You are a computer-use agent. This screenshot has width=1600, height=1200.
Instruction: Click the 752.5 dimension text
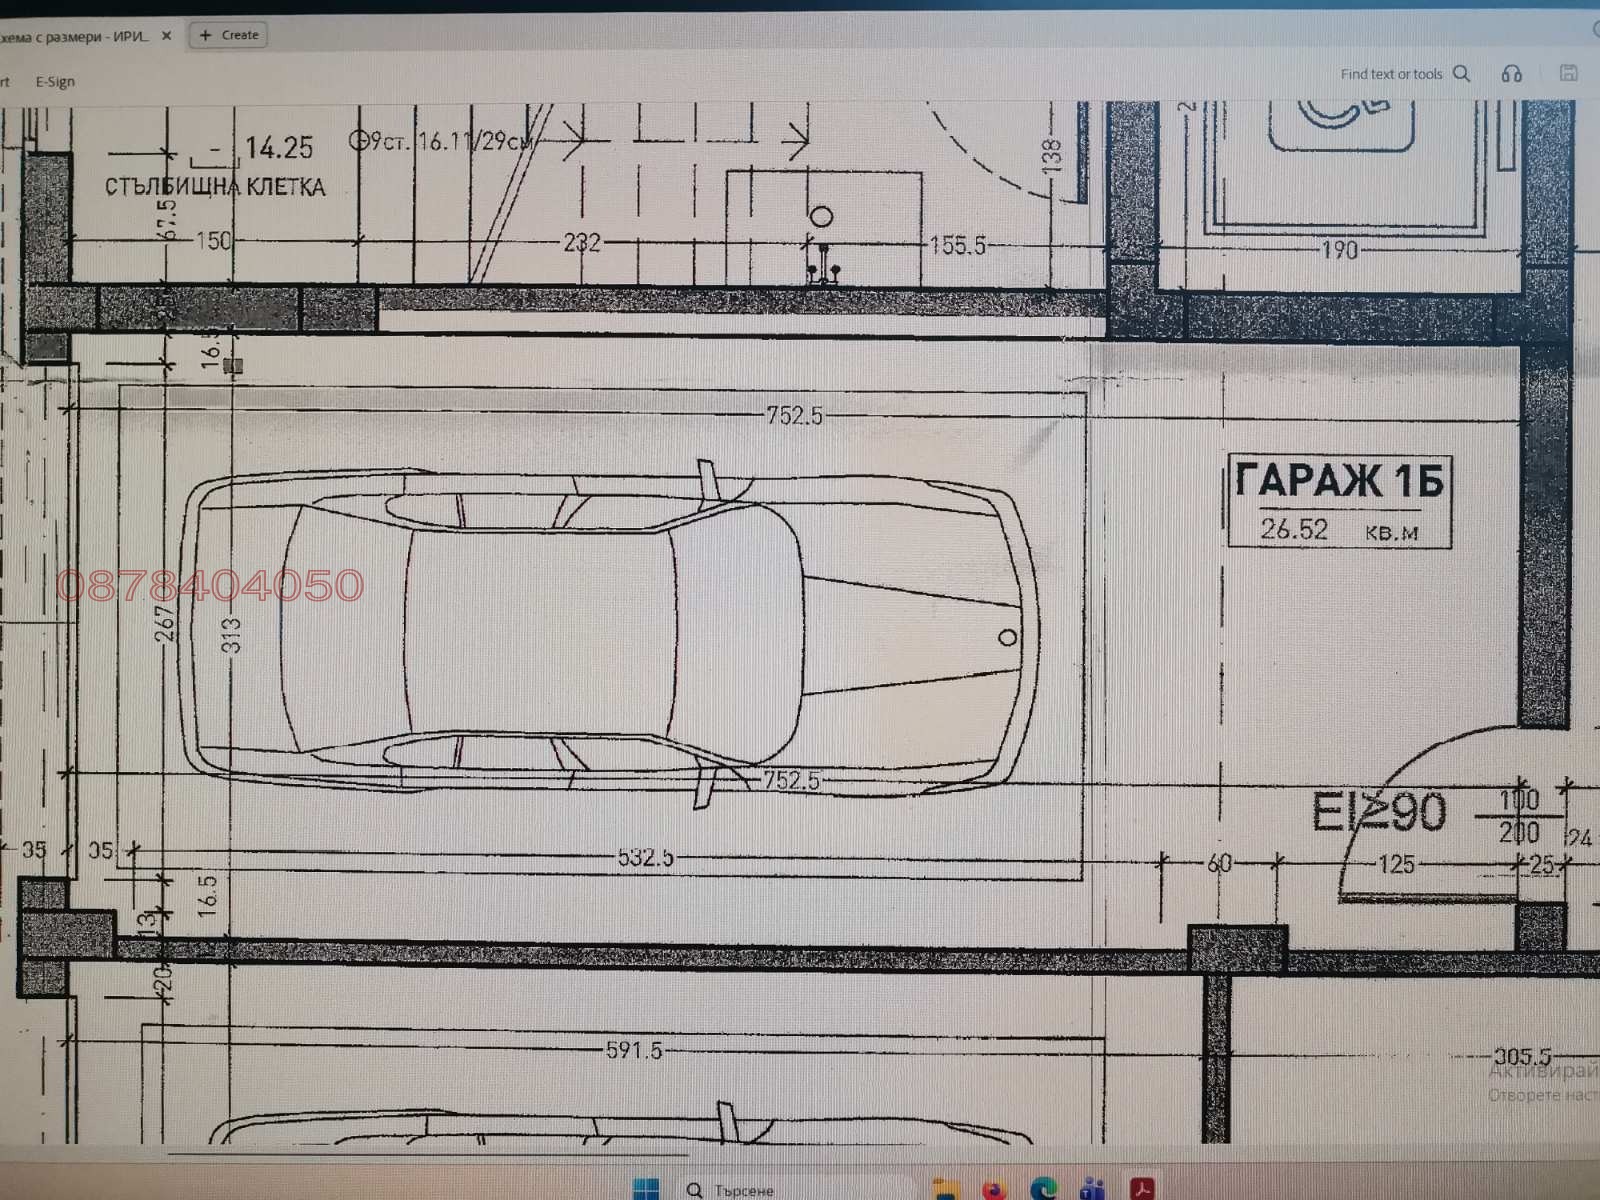coord(795,414)
